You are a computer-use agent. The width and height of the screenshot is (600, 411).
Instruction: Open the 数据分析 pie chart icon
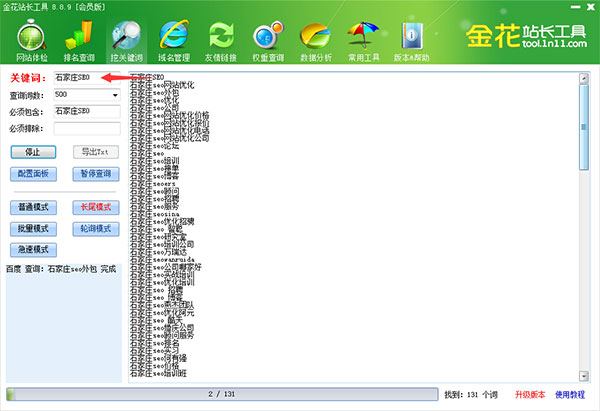[x=316, y=36]
